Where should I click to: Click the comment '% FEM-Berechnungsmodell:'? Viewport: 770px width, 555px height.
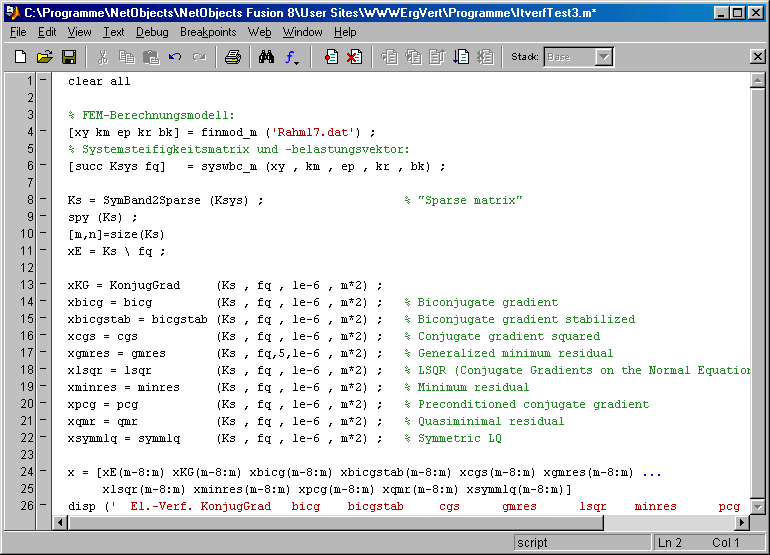point(151,115)
